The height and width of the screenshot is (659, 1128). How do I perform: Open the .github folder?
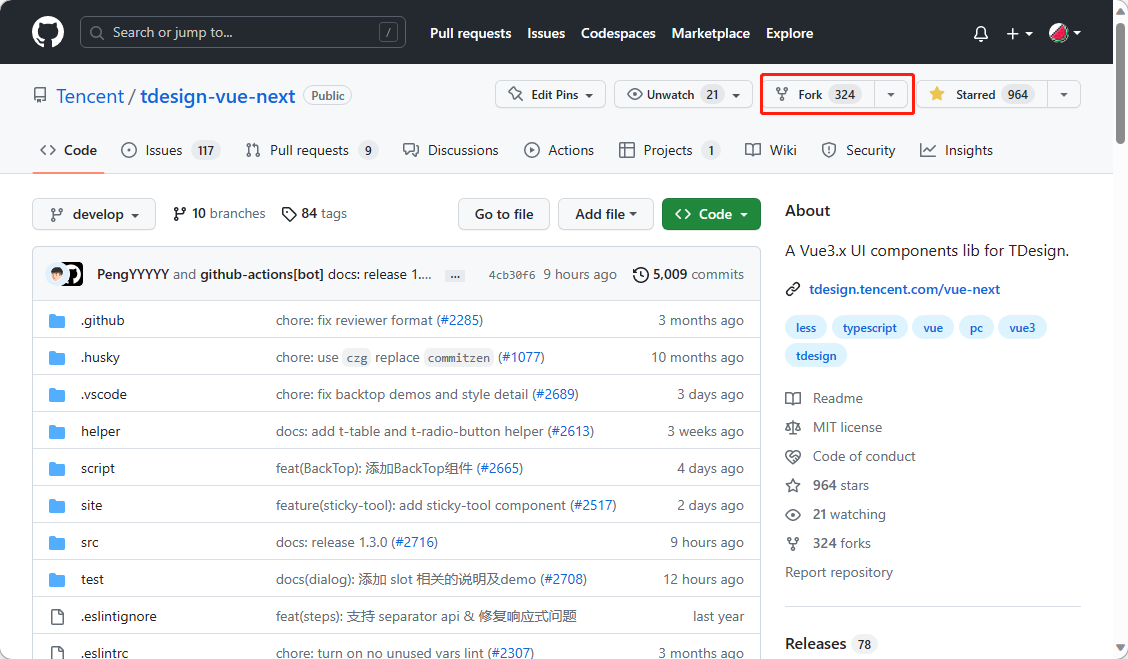pyautogui.click(x=102, y=320)
